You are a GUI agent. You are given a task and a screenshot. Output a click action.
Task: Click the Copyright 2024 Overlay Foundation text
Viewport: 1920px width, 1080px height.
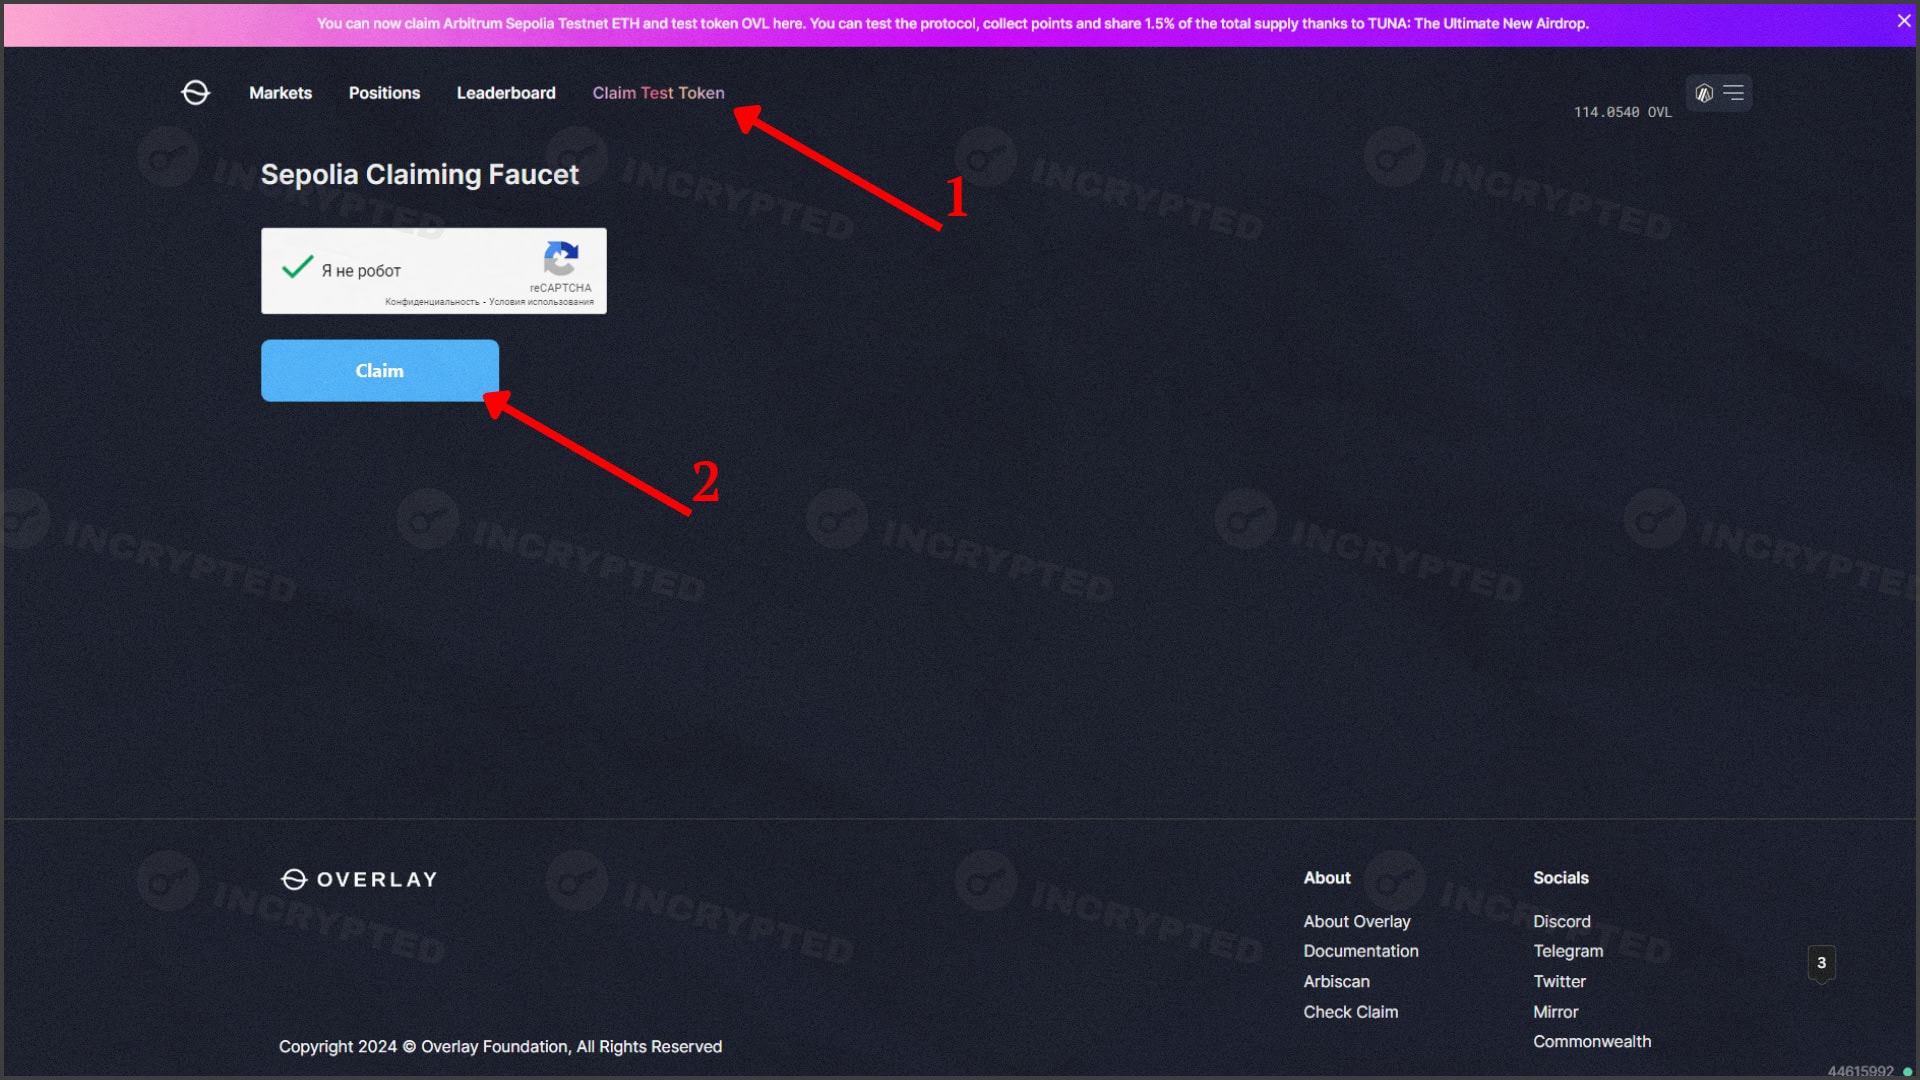tap(500, 1046)
